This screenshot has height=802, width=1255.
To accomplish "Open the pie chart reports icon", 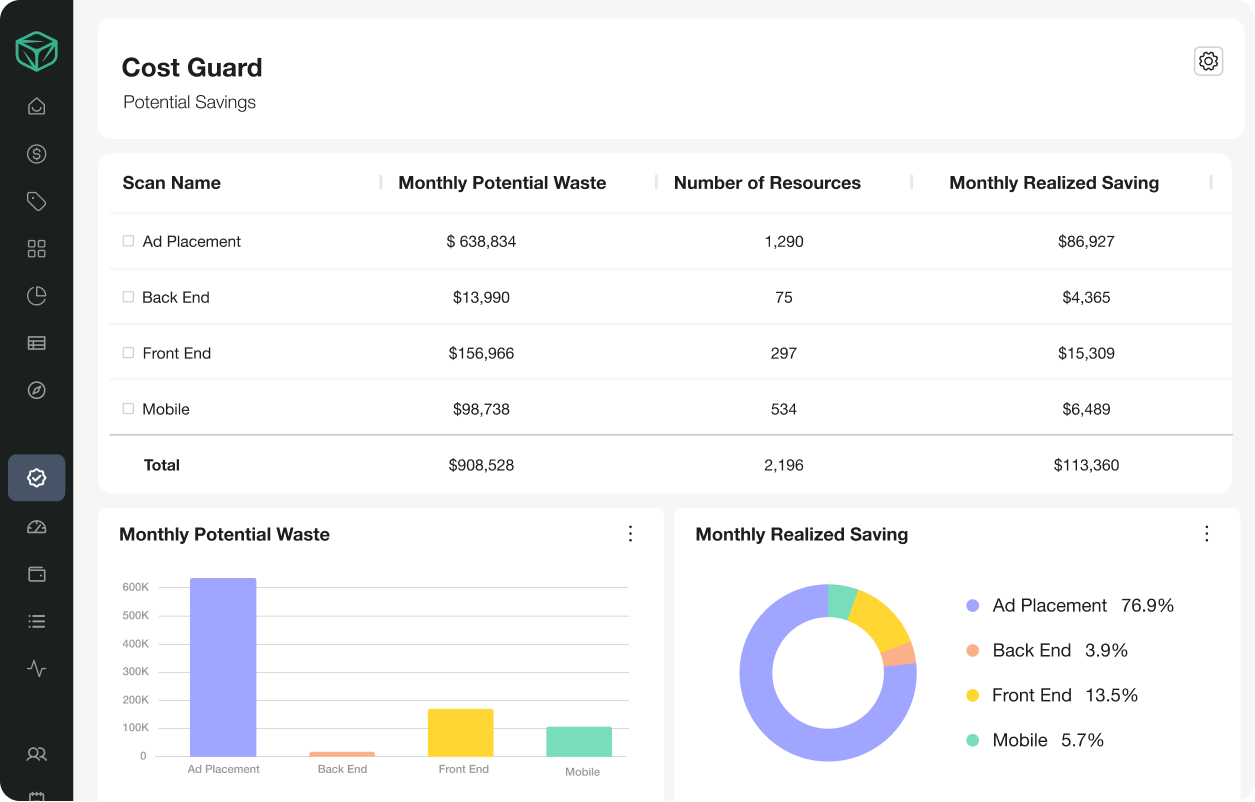I will click(37, 295).
